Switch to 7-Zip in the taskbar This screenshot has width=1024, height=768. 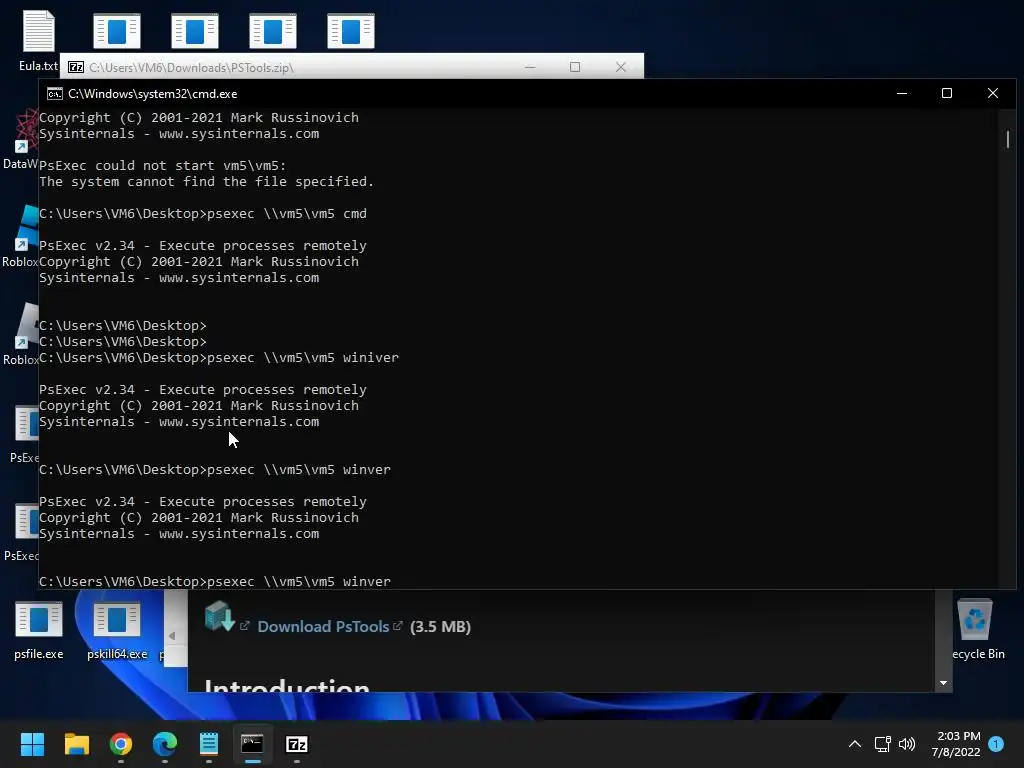pyautogui.click(x=296, y=744)
